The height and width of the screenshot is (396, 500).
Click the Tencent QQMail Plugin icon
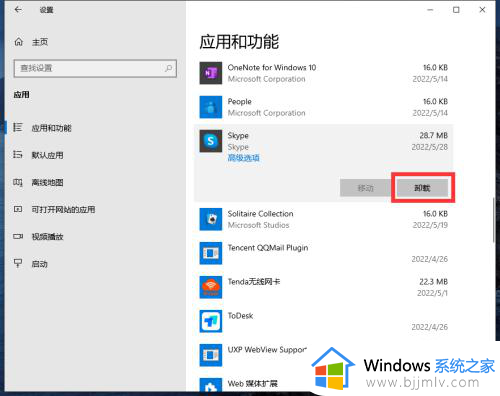(211, 253)
